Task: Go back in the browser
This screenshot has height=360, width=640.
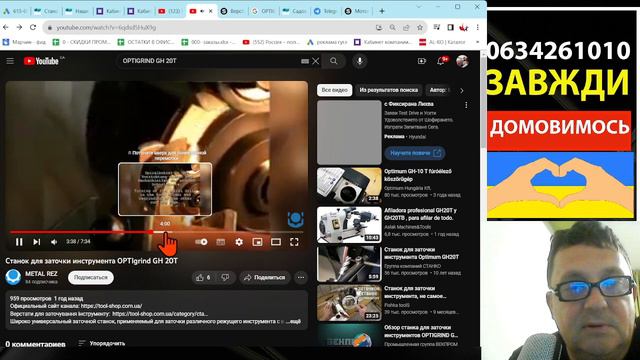Action: click(x=6, y=27)
